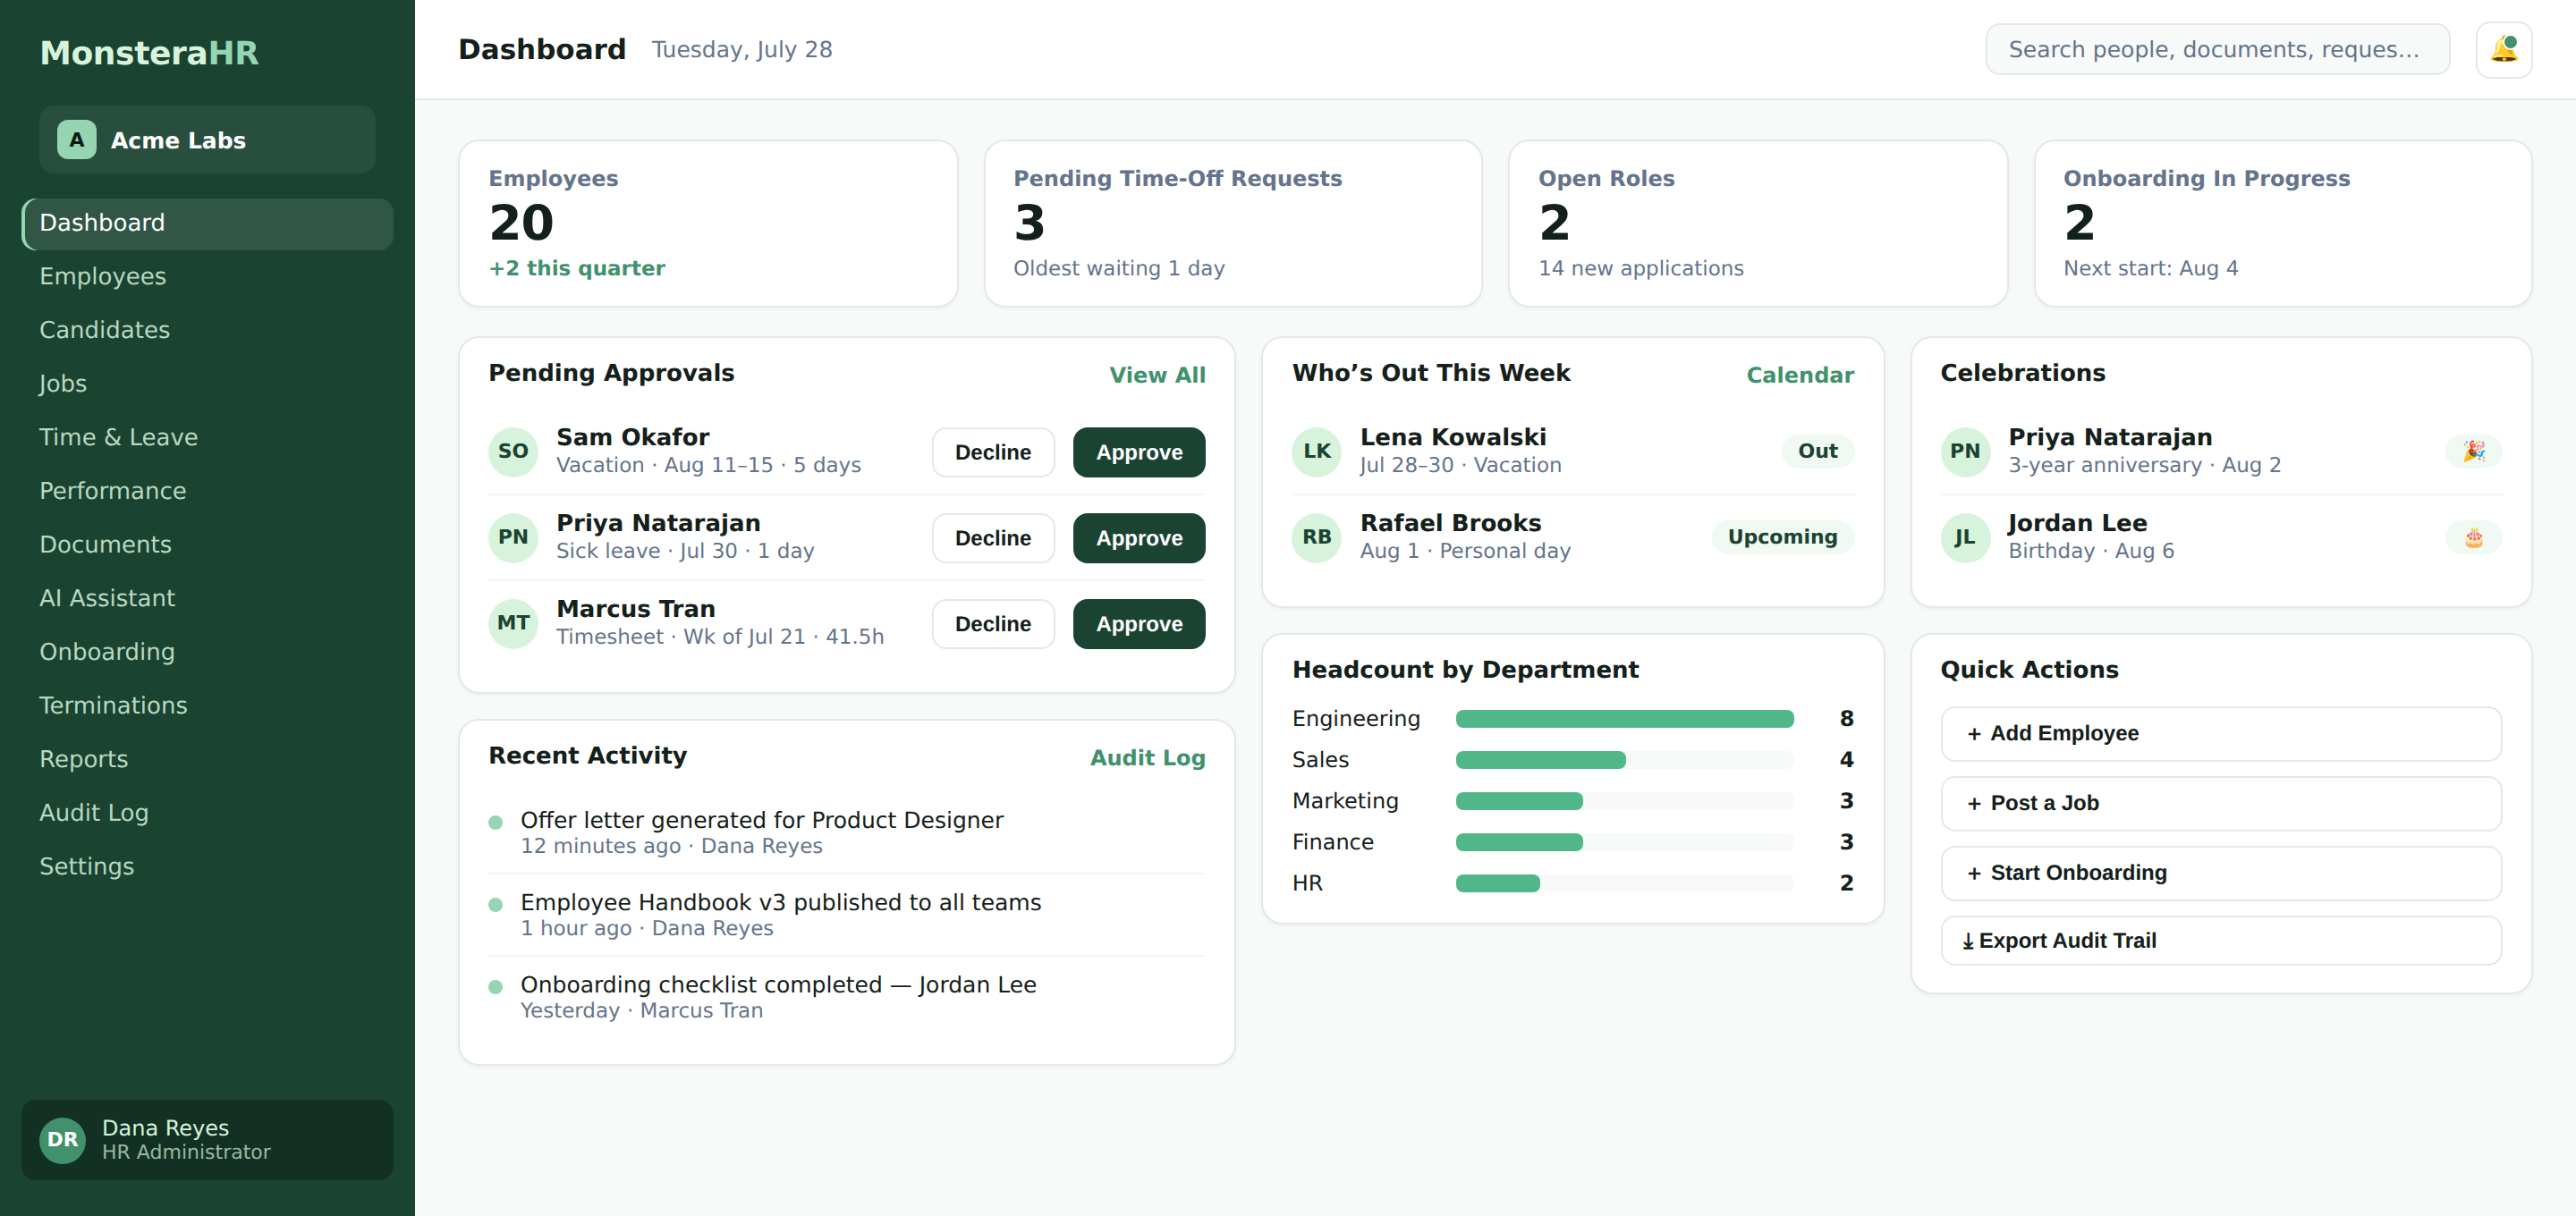Click Lena Kowalski's Out status badge
Image resolution: width=2576 pixels, height=1216 pixels.
click(x=1817, y=451)
